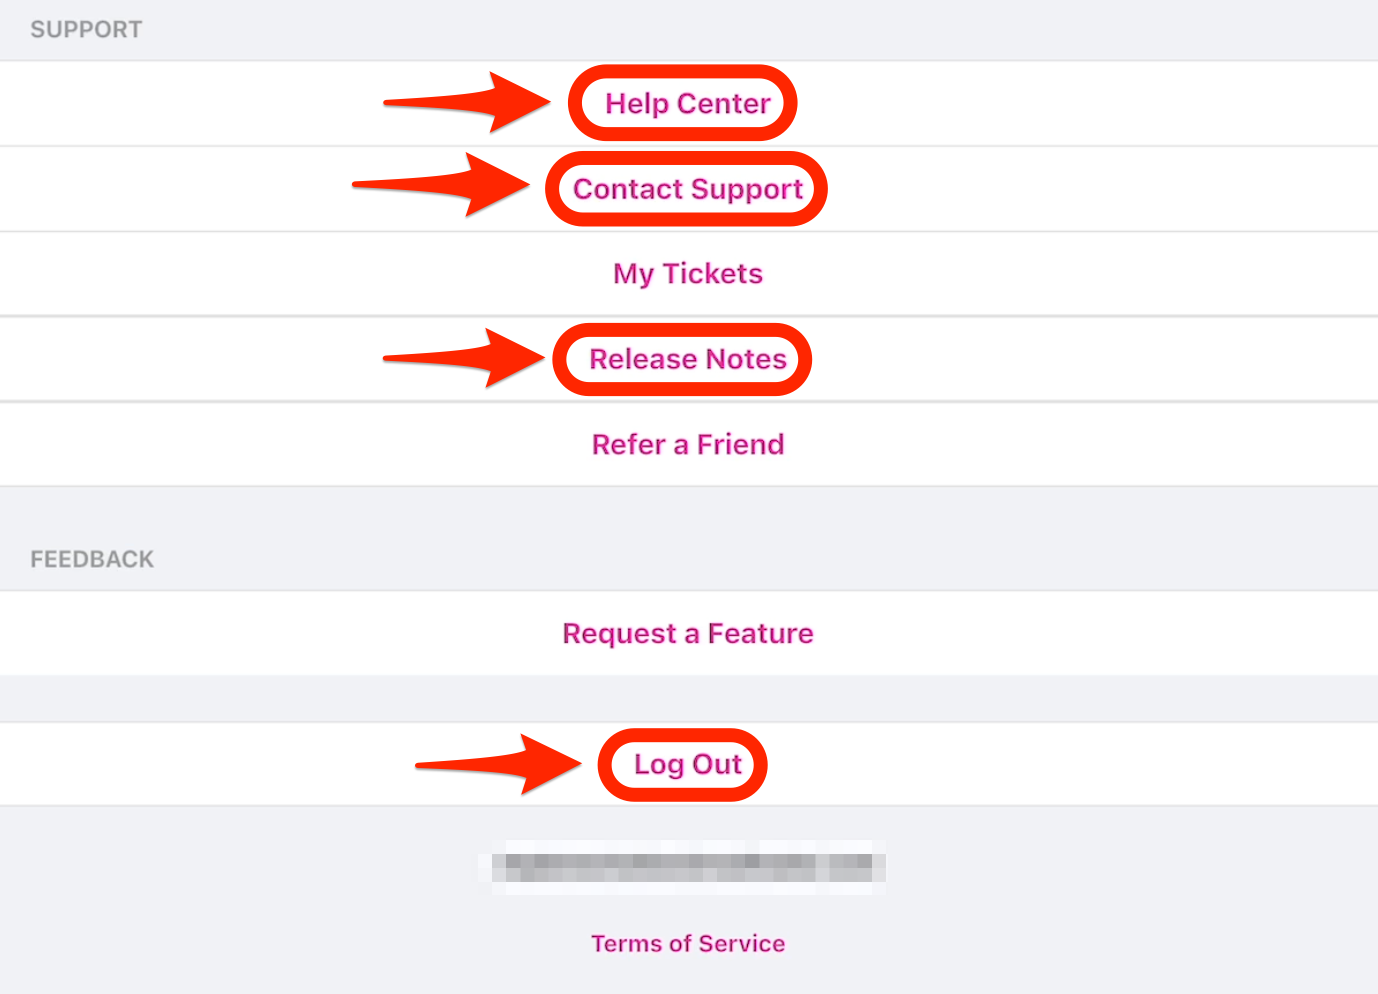The image size is (1378, 994).
Task: Submit an idea via Request a Feature
Action: pyautogui.click(x=688, y=634)
